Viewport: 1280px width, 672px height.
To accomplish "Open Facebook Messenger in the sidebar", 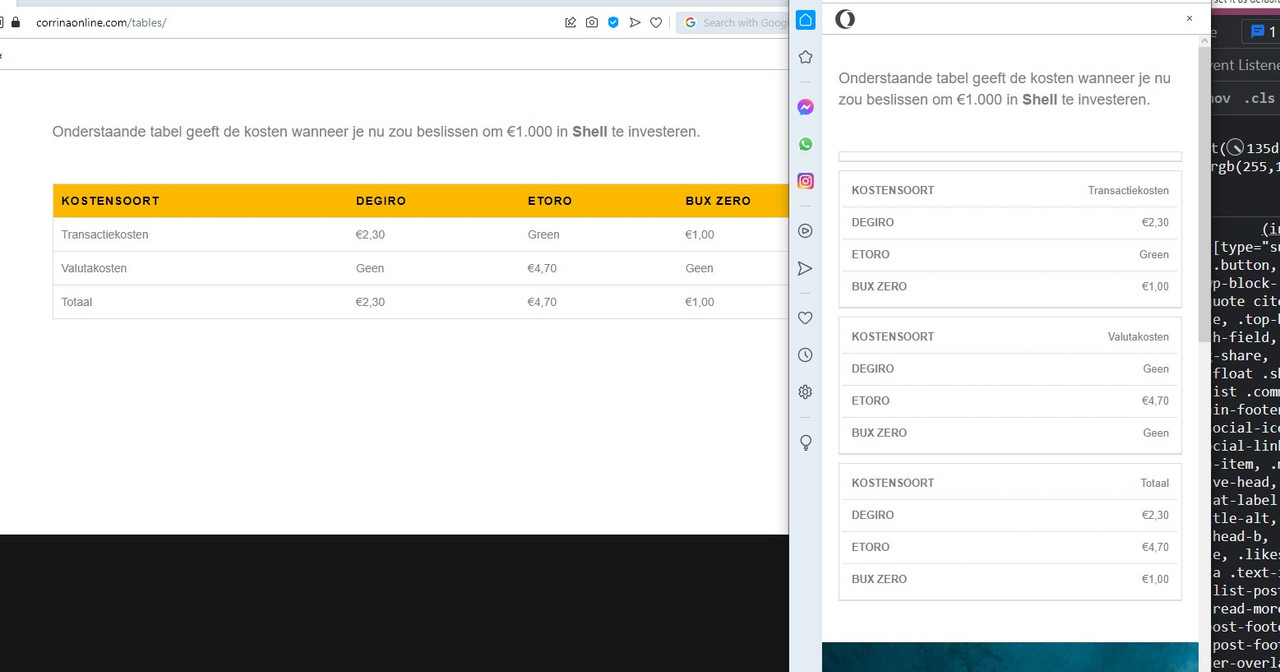I will 805,107.
